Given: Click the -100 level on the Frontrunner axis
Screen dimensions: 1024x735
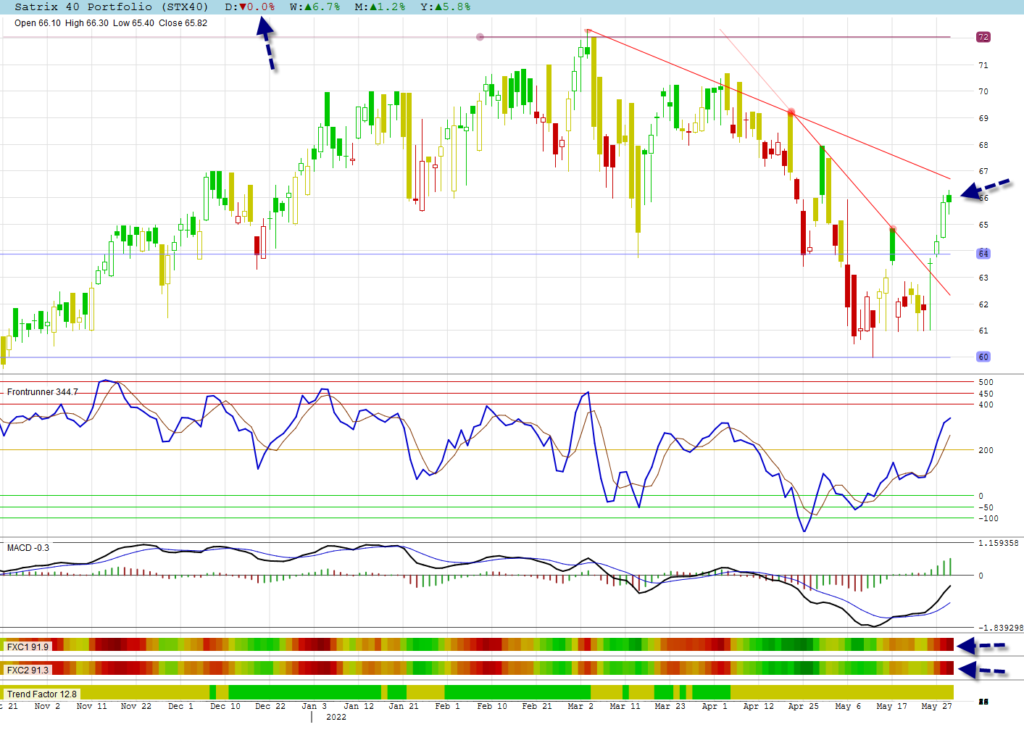Looking at the screenshot, I should point(988,519).
